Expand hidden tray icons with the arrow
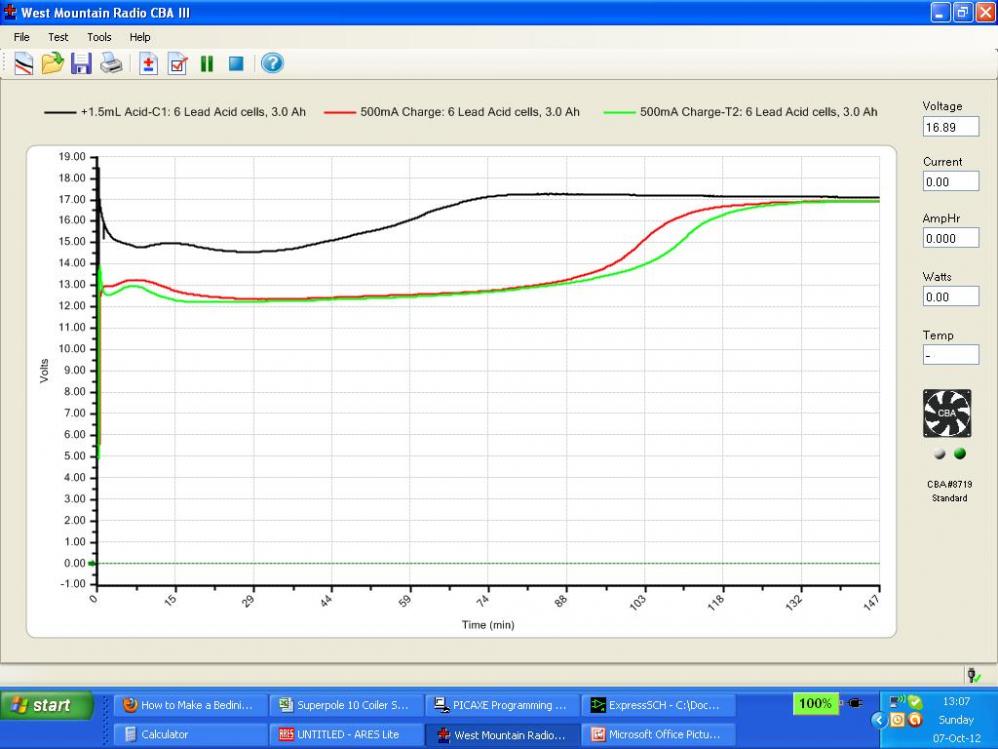This screenshot has width=998, height=749. click(x=878, y=720)
